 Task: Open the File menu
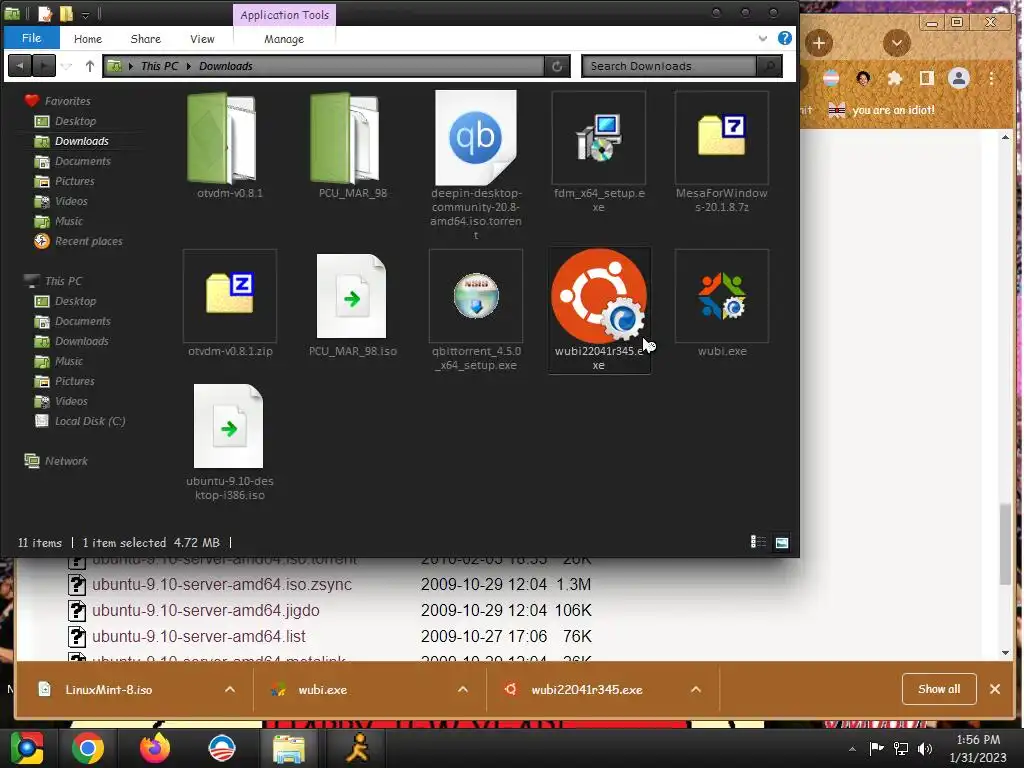tap(31, 38)
